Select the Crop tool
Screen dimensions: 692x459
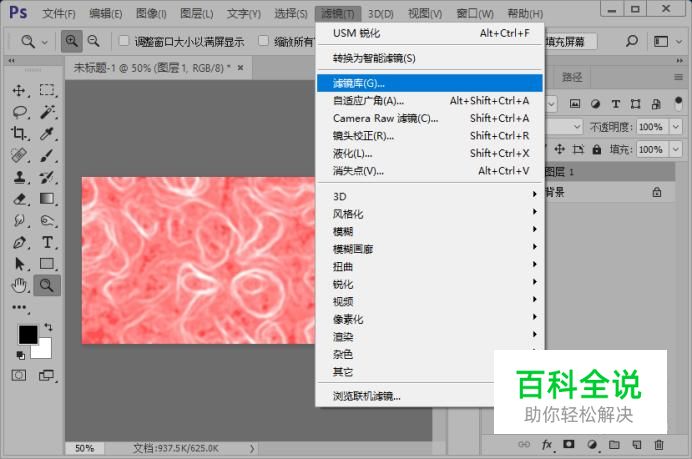click(19, 133)
